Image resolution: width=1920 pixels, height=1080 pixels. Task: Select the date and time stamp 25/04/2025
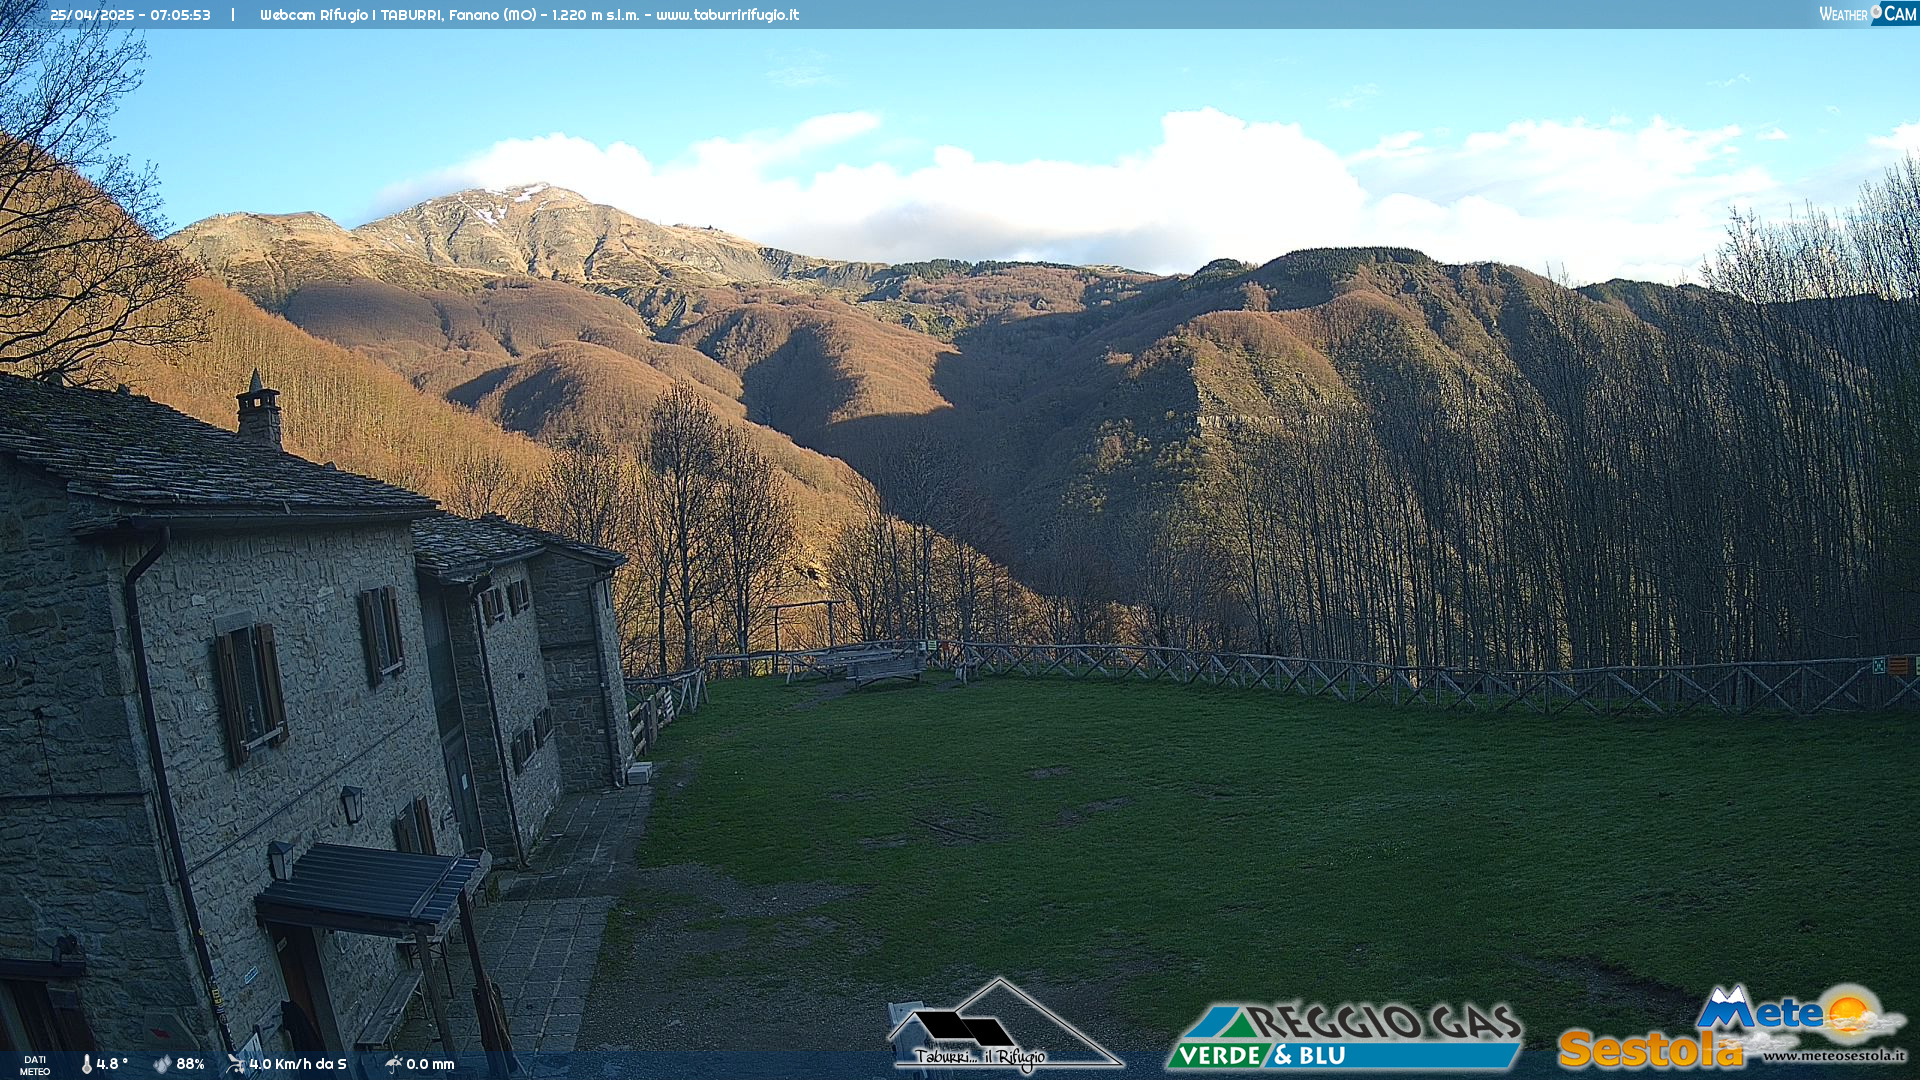click(130, 15)
